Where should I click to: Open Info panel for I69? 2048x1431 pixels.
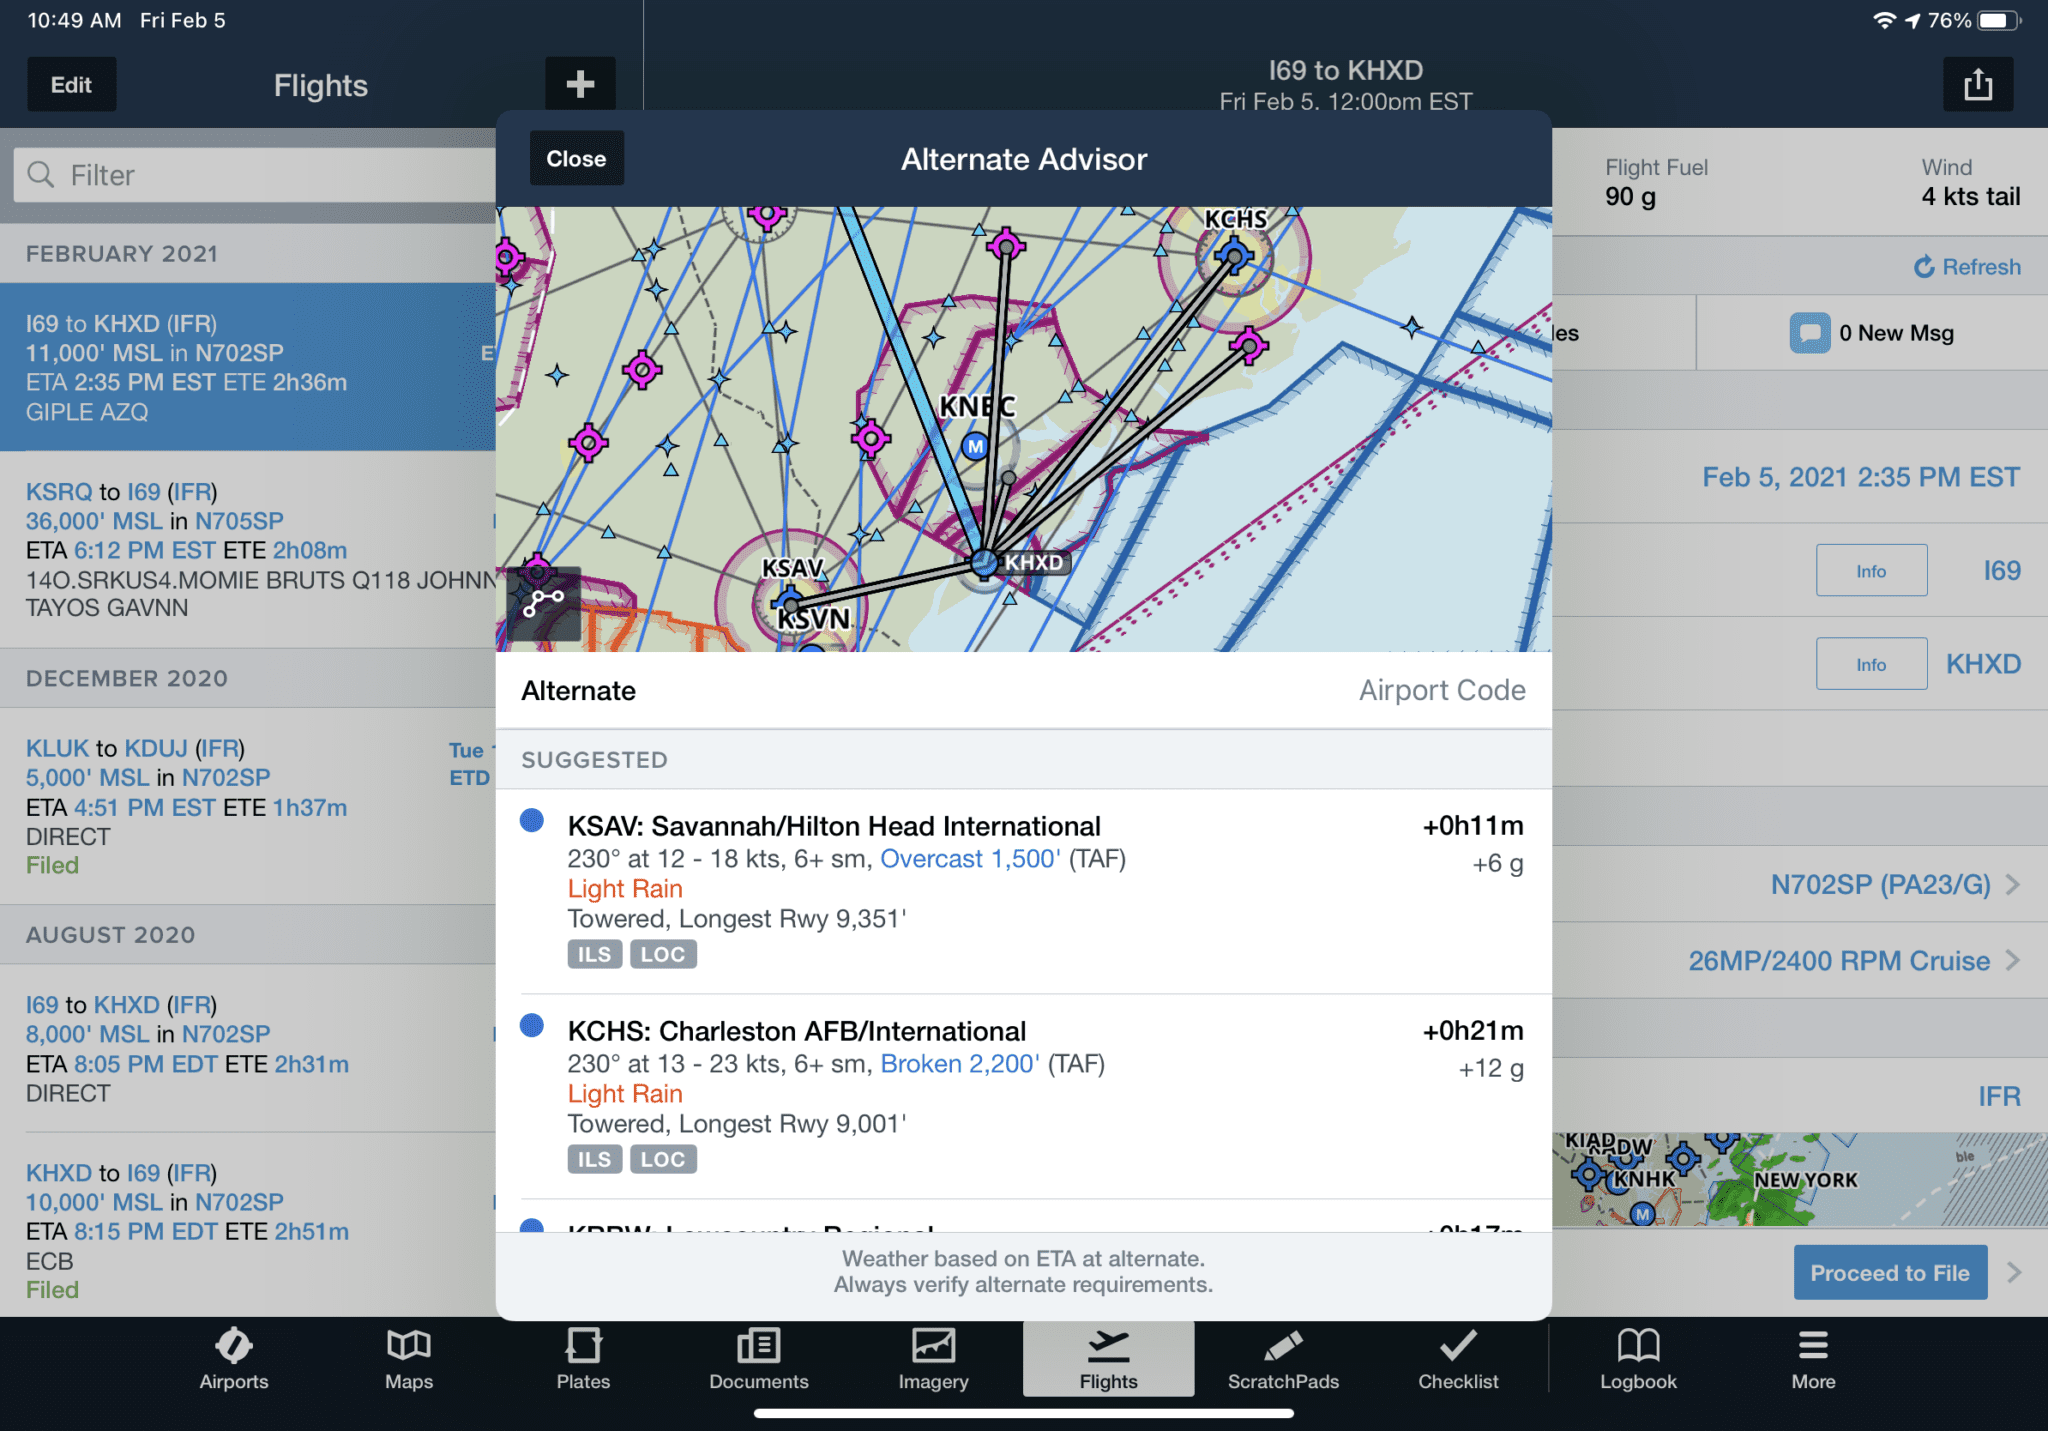coord(1871,569)
